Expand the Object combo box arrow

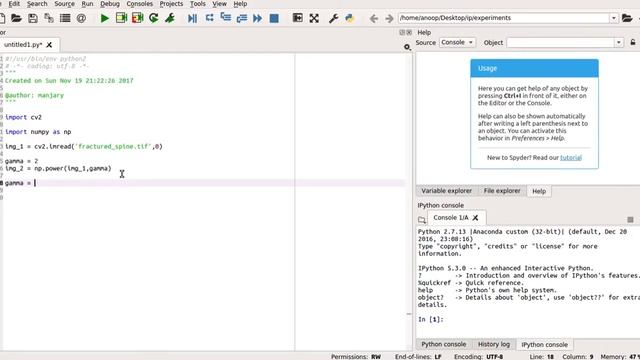(619, 42)
